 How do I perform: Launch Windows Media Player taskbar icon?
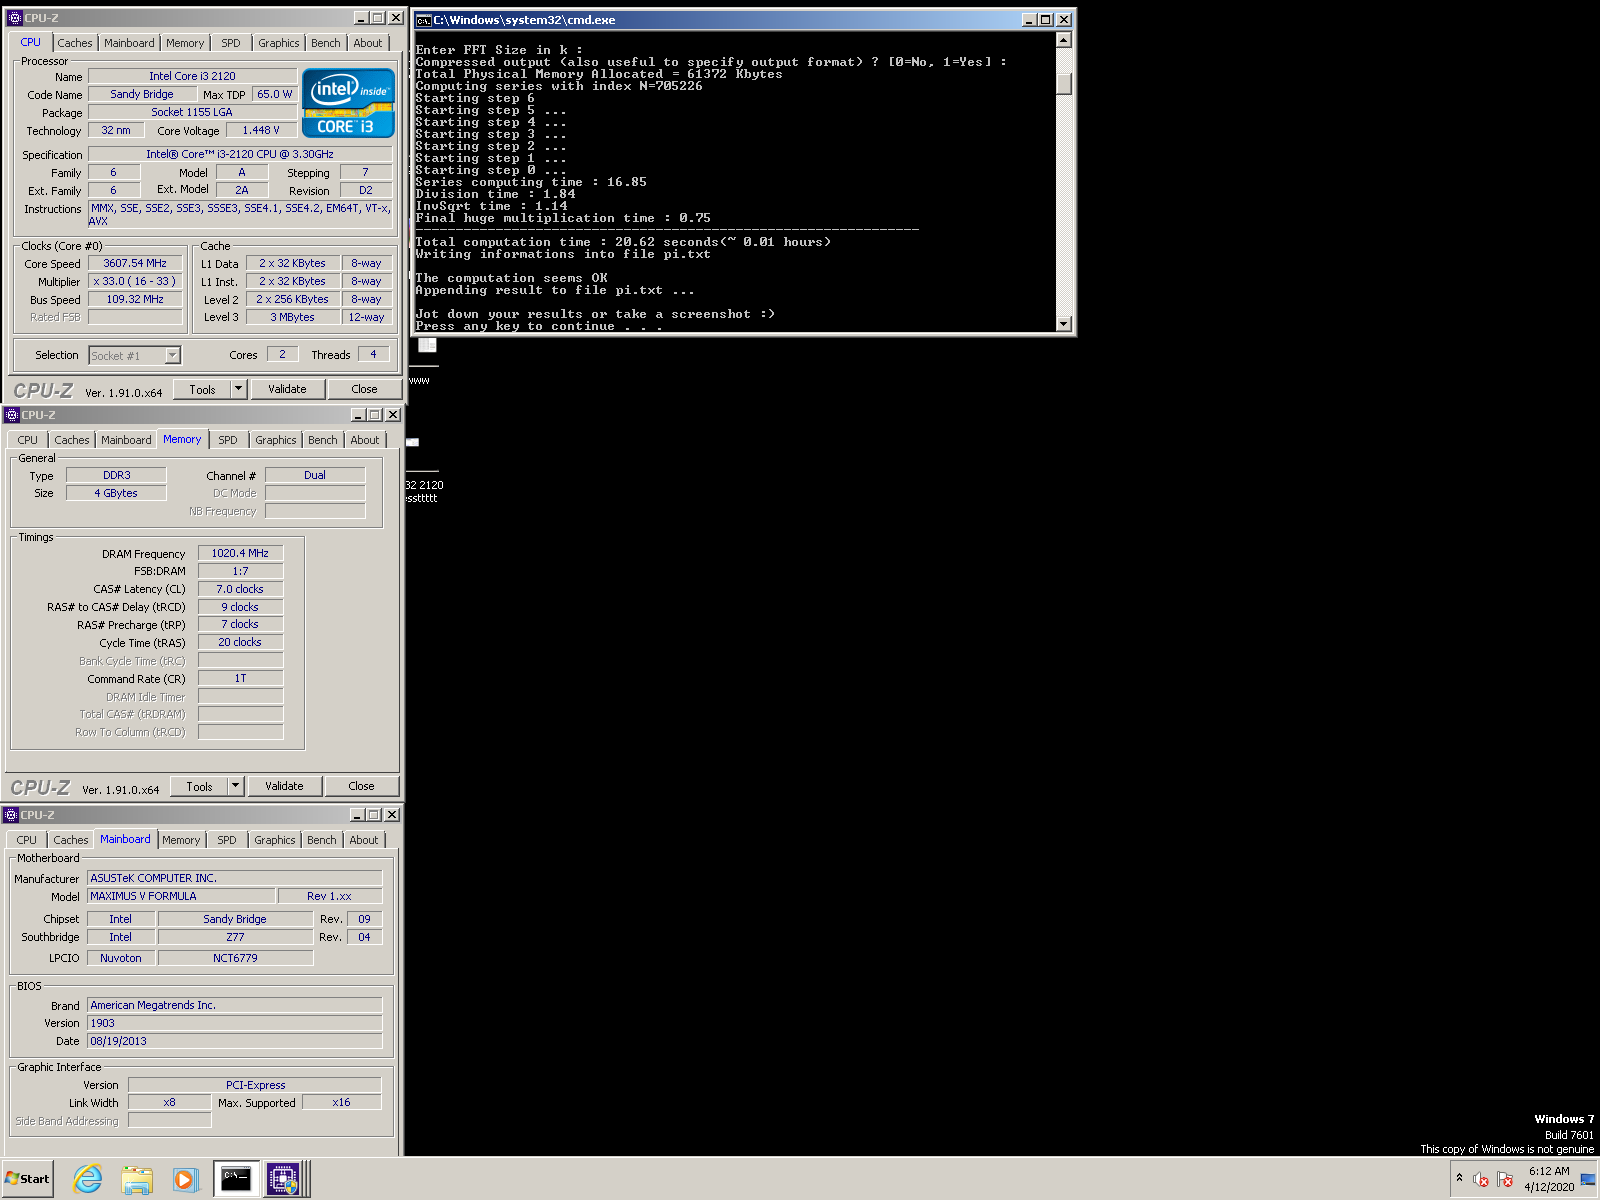pyautogui.click(x=185, y=1179)
